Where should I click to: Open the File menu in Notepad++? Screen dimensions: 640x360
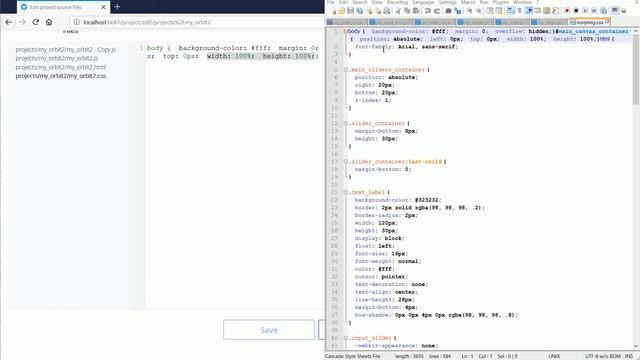pos(331,2)
